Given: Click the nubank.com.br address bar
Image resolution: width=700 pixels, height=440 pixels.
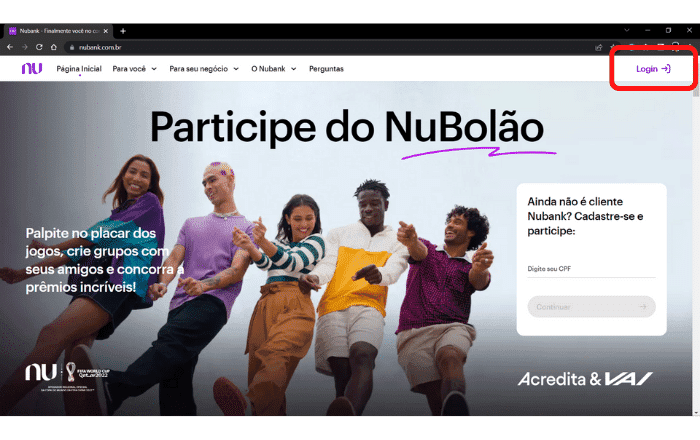Looking at the screenshot, I should (x=328, y=47).
